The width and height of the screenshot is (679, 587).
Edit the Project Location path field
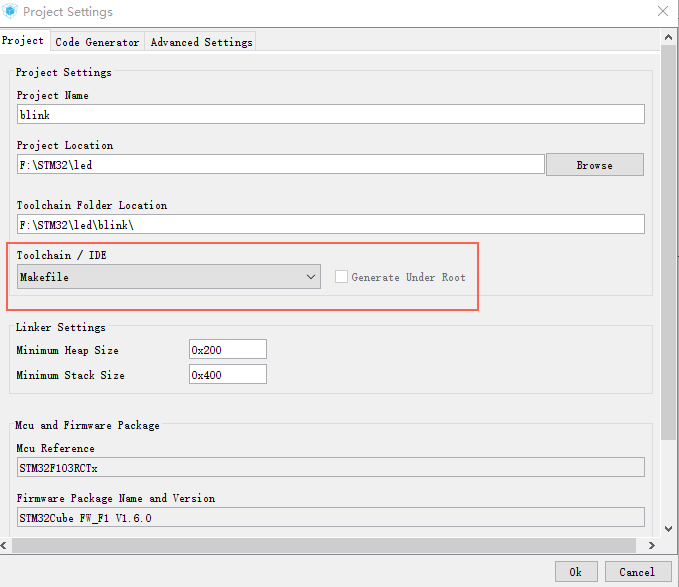coord(280,164)
